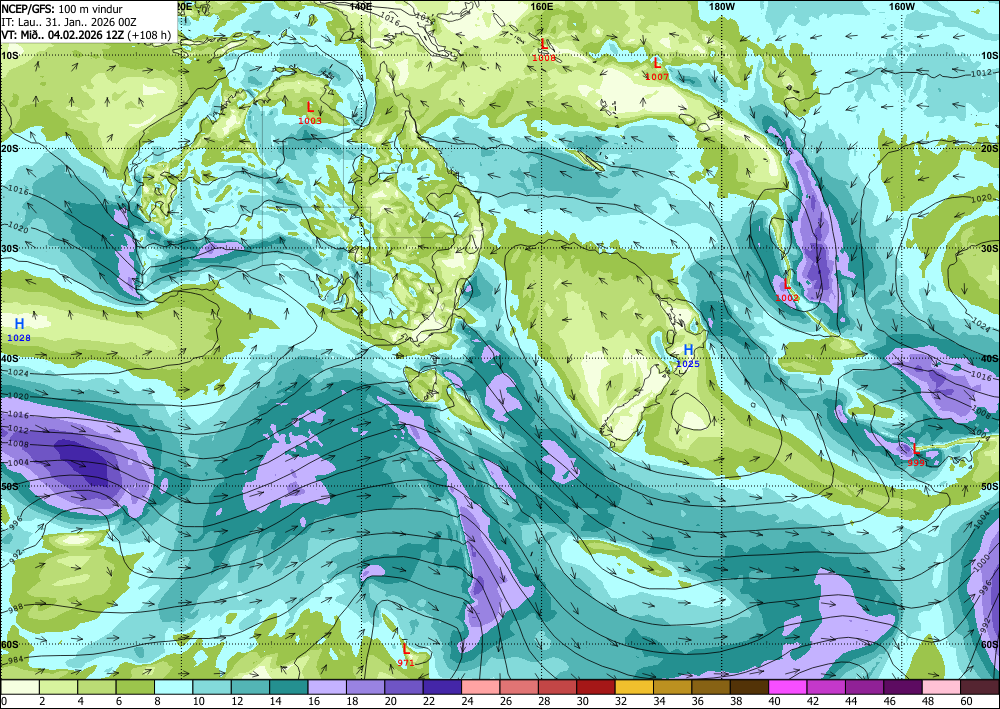
Task: Click the 42–44 legend color swatch
Action: (826, 687)
